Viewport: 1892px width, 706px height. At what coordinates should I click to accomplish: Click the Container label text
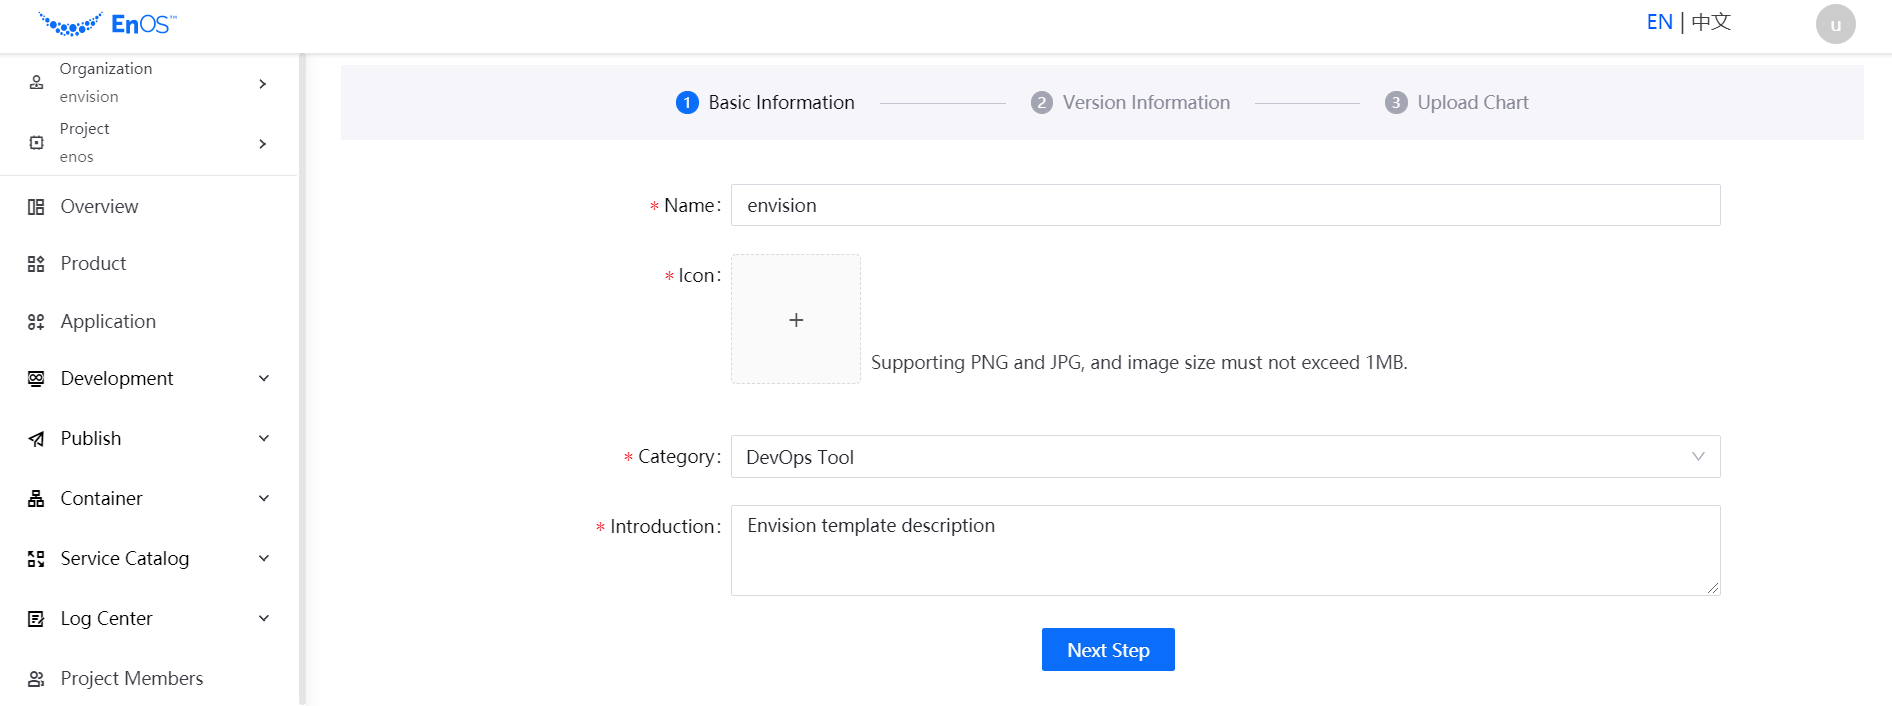[101, 499]
